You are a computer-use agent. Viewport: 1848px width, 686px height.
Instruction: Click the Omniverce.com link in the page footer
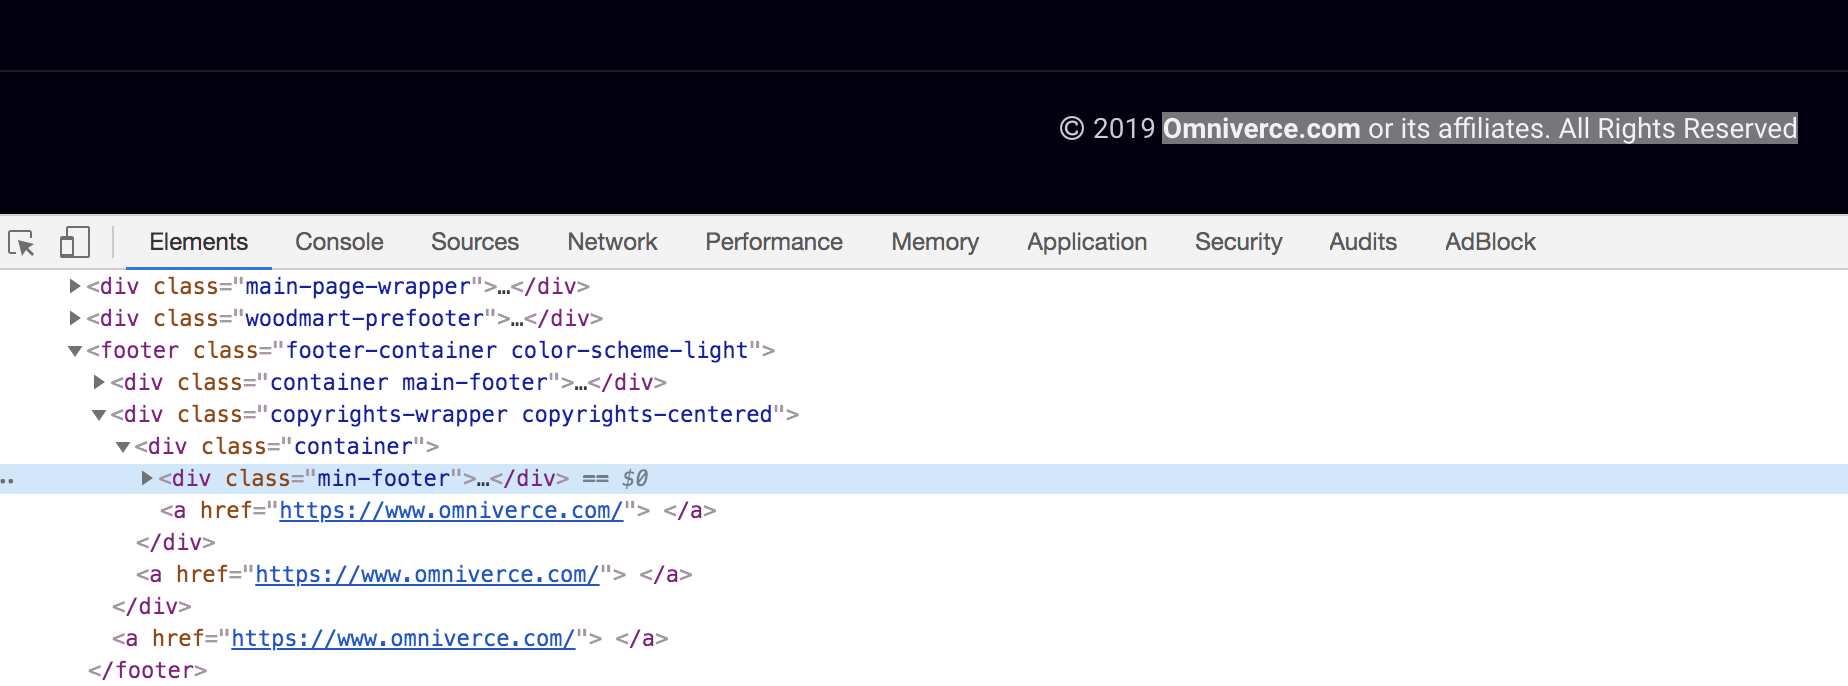[x=1261, y=129]
